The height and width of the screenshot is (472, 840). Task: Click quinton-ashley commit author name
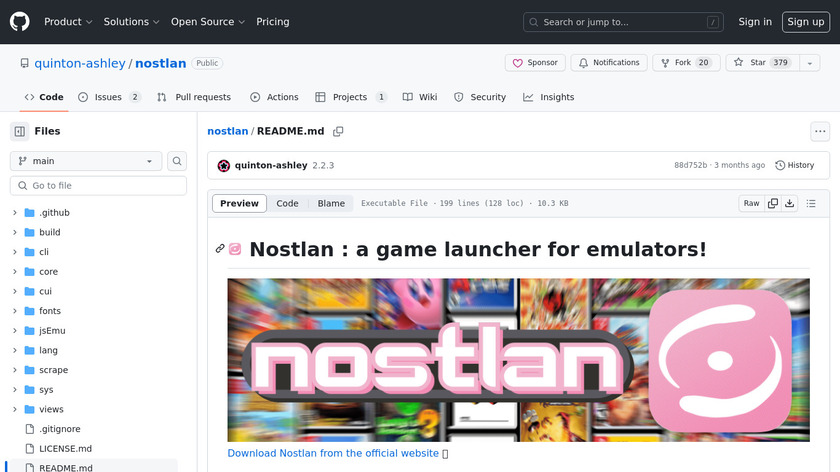tap(271, 166)
